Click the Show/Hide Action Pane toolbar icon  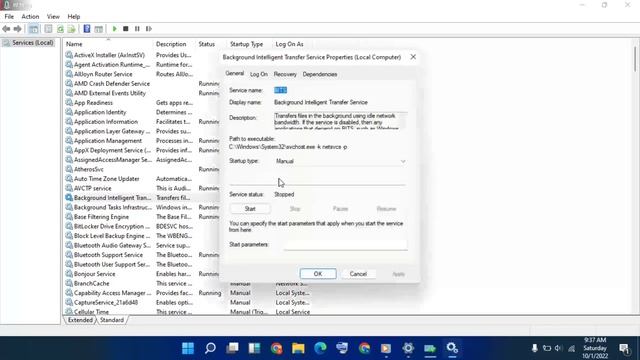pos(98,29)
